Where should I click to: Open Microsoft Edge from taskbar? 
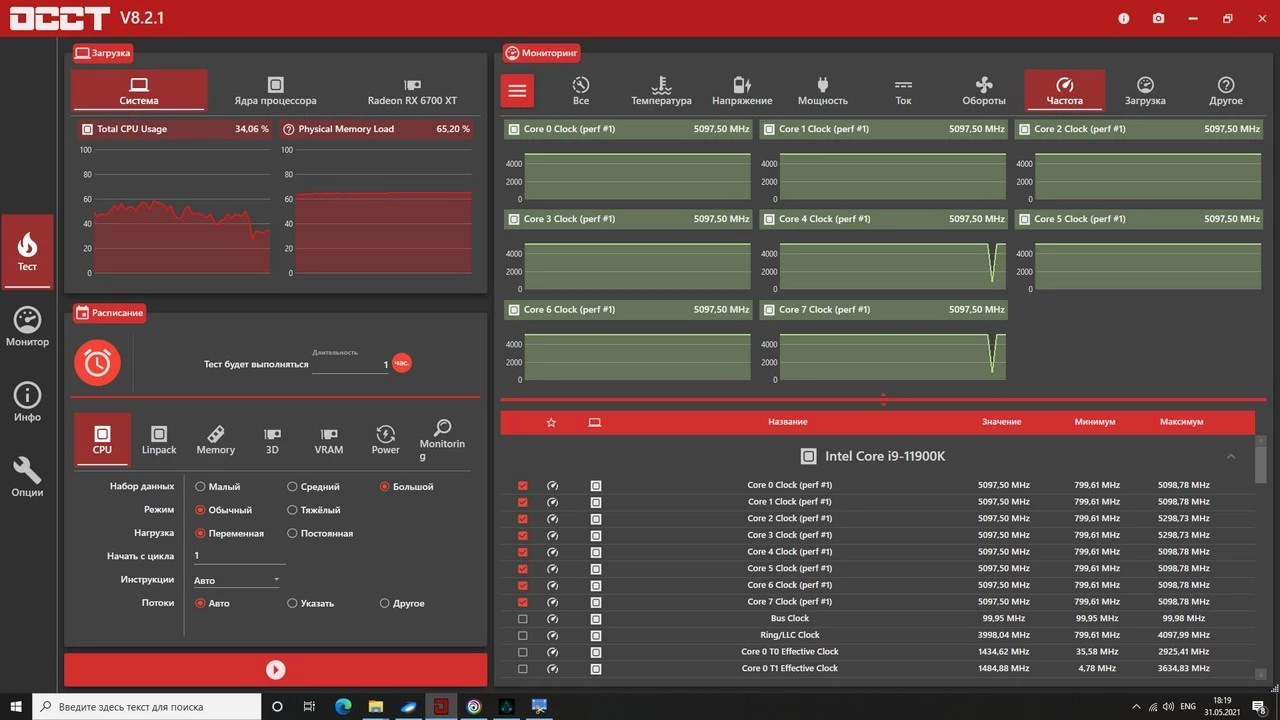[343, 706]
